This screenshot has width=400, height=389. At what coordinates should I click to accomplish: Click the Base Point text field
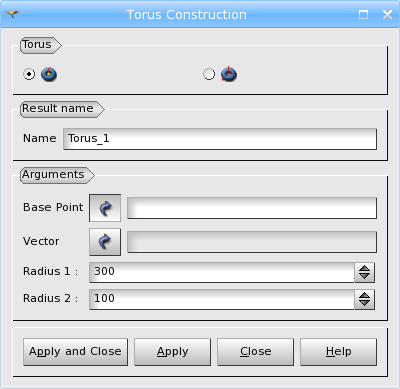[x=252, y=208]
